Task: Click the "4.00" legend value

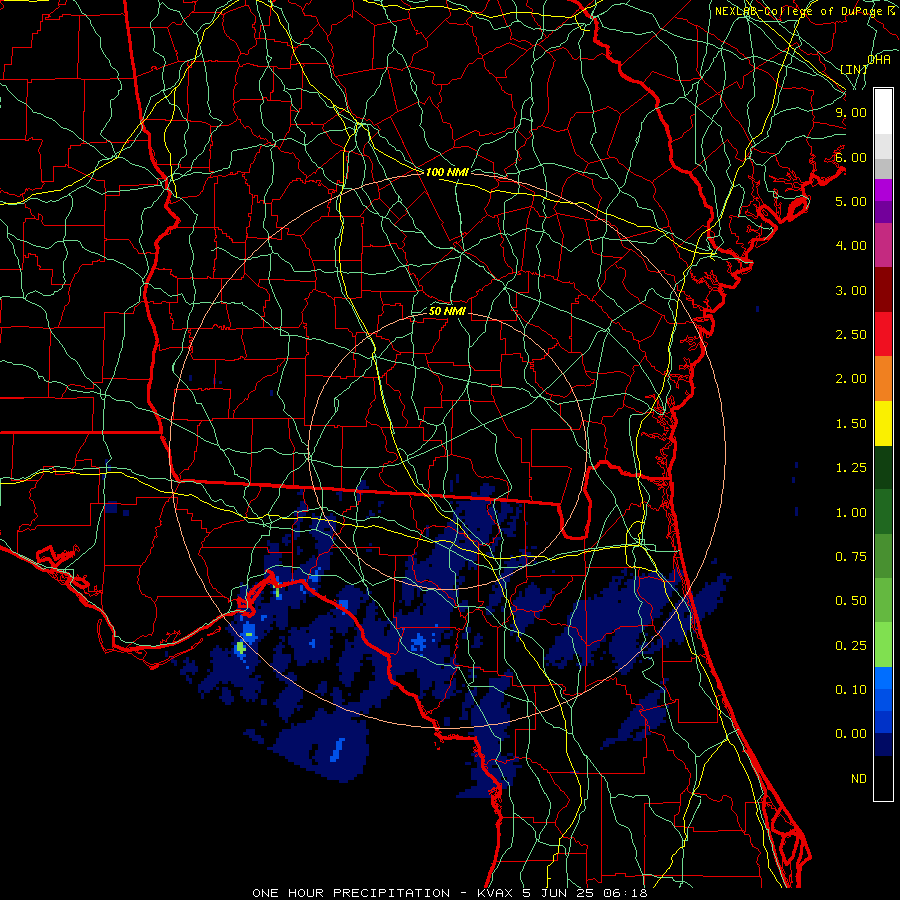Action: [x=851, y=246]
